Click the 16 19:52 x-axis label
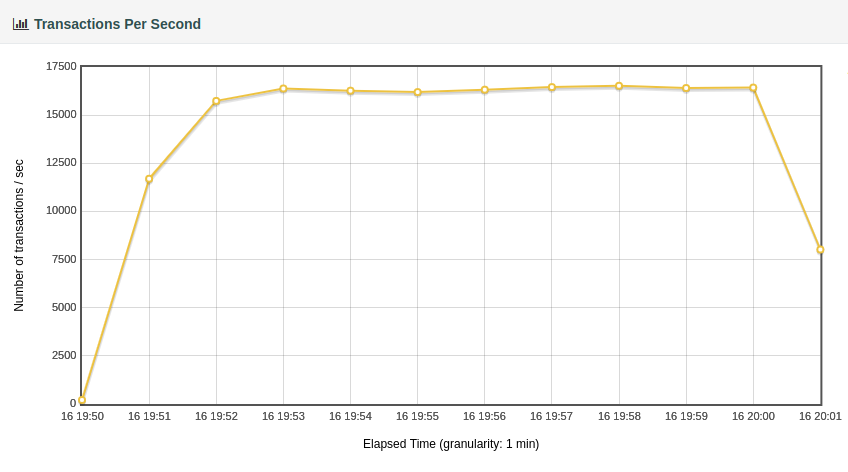Screen dimensions: 848x472 tap(216, 416)
